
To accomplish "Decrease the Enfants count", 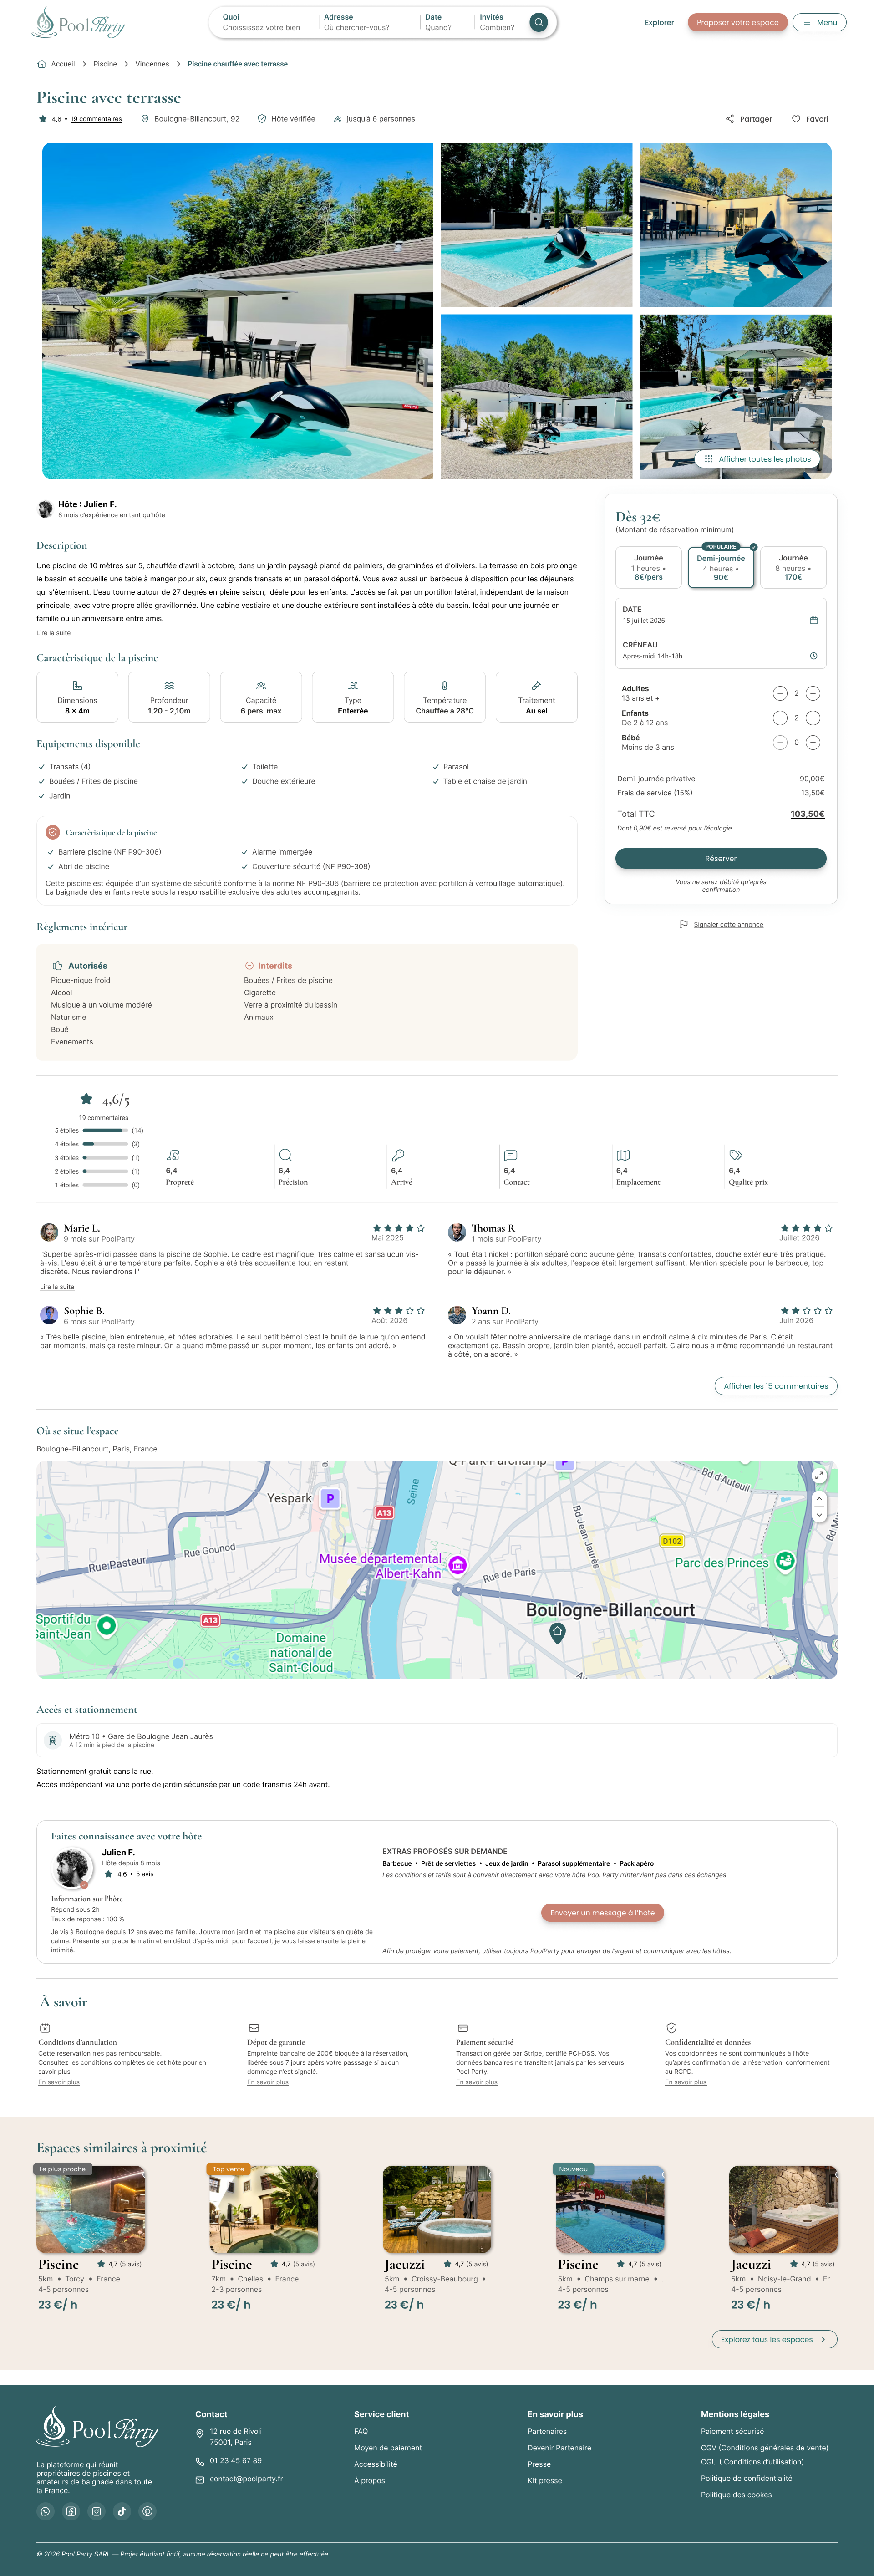I will click(x=780, y=718).
